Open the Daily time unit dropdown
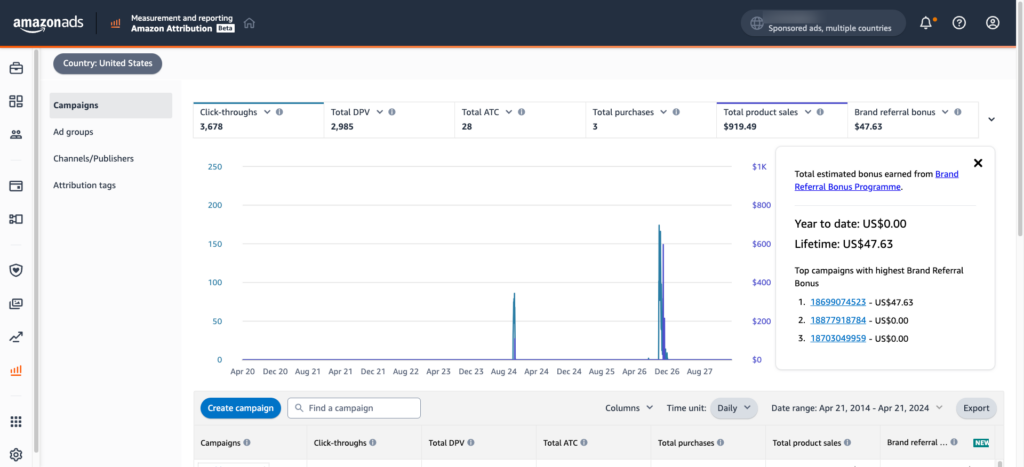 (x=734, y=408)
